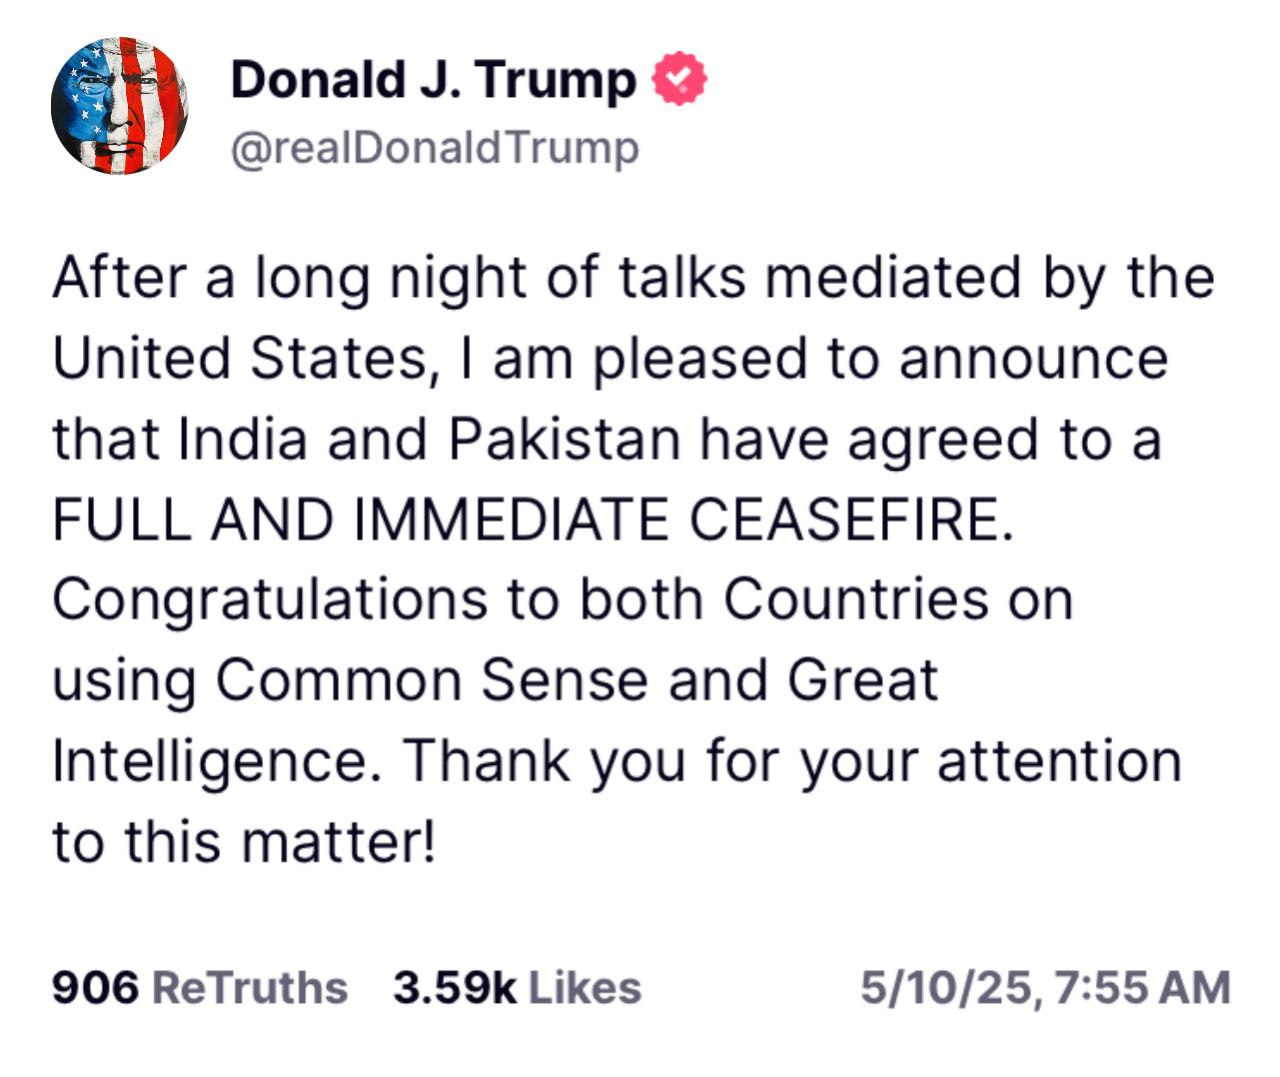Click the red verified checkmark badge

680,80
